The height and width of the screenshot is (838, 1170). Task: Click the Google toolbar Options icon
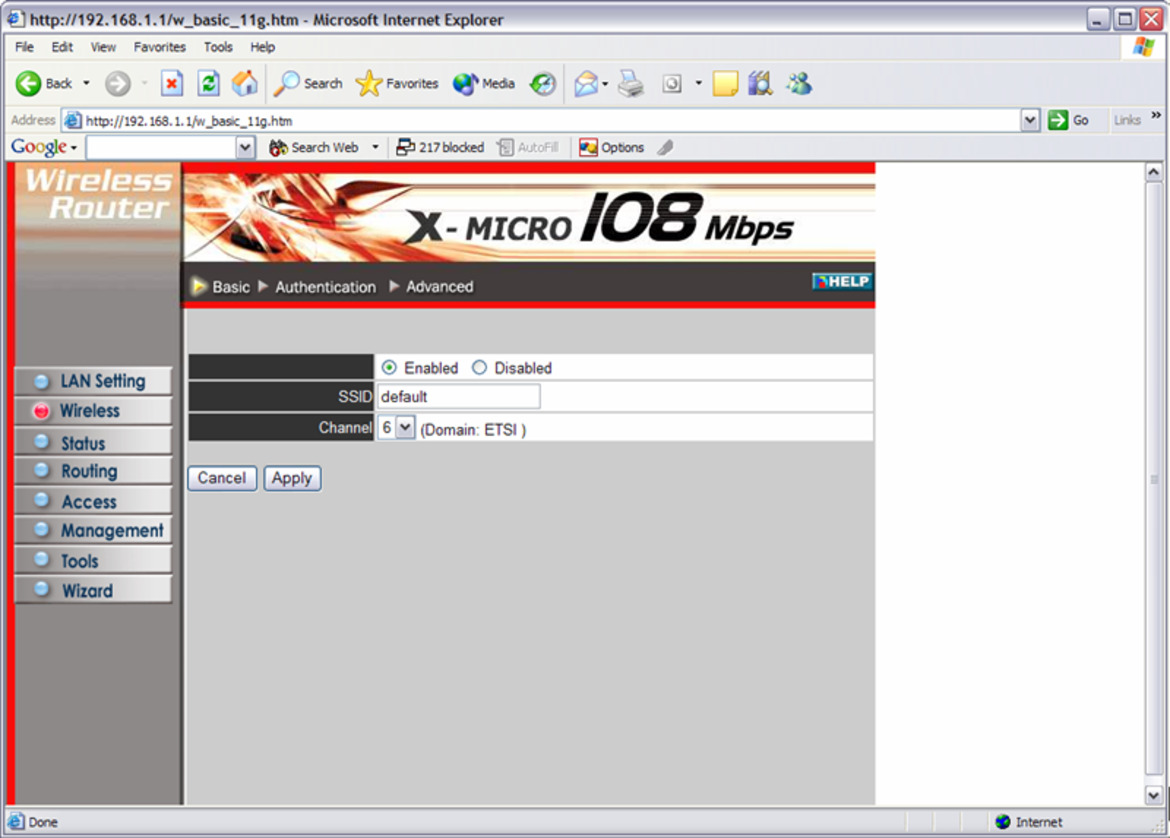pyautogui.click(x=588, y=148)
